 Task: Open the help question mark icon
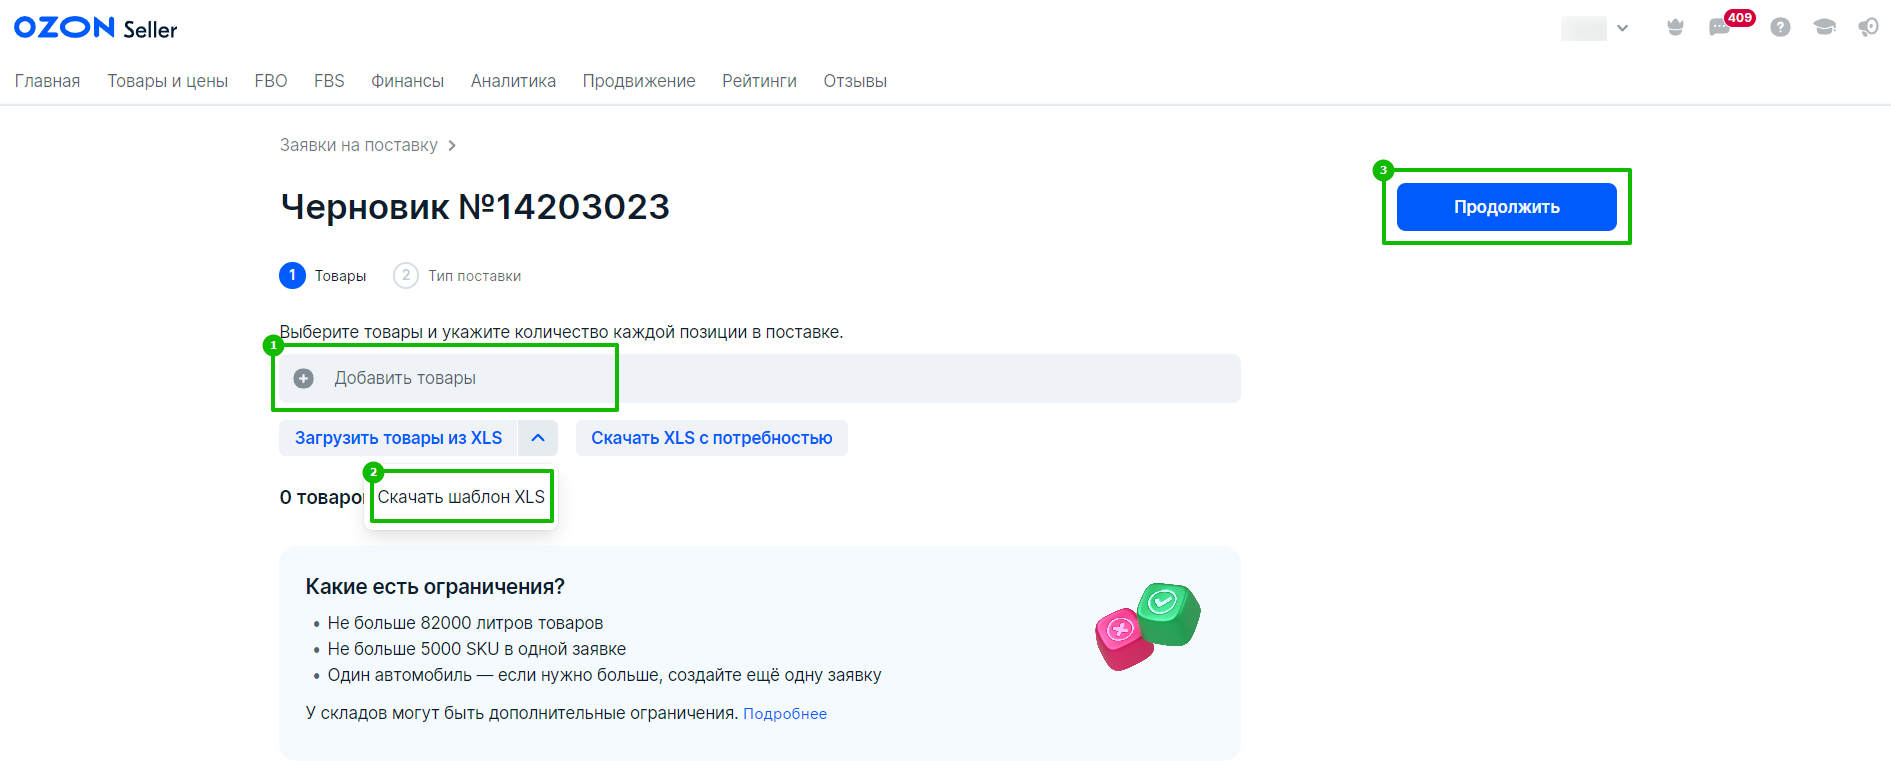(1780, 28)
